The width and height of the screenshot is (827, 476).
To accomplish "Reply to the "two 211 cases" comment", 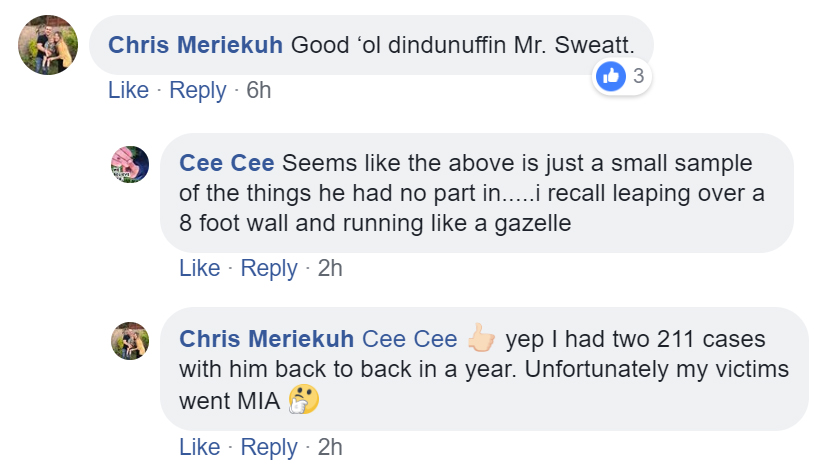I will coord(269,446).
